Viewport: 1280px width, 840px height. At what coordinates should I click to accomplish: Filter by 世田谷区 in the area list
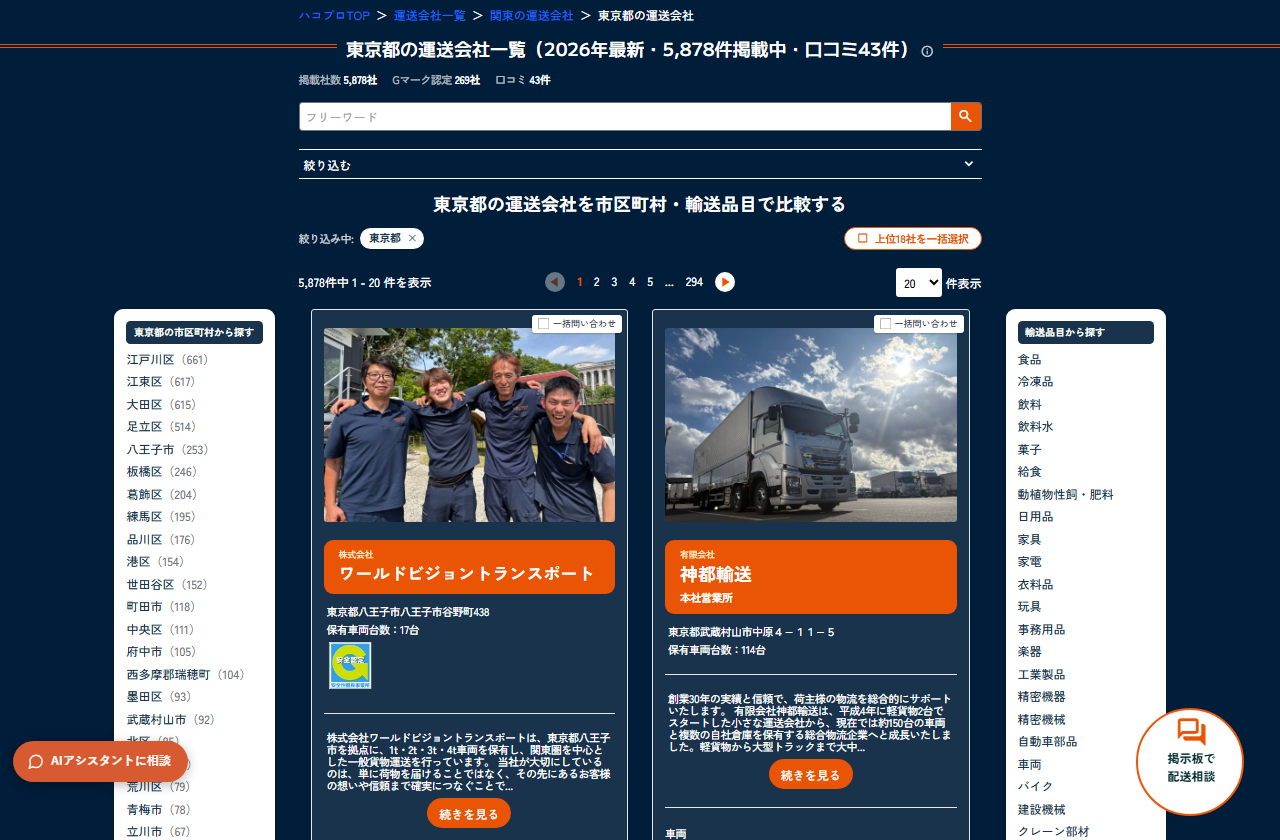click(168, 585)
